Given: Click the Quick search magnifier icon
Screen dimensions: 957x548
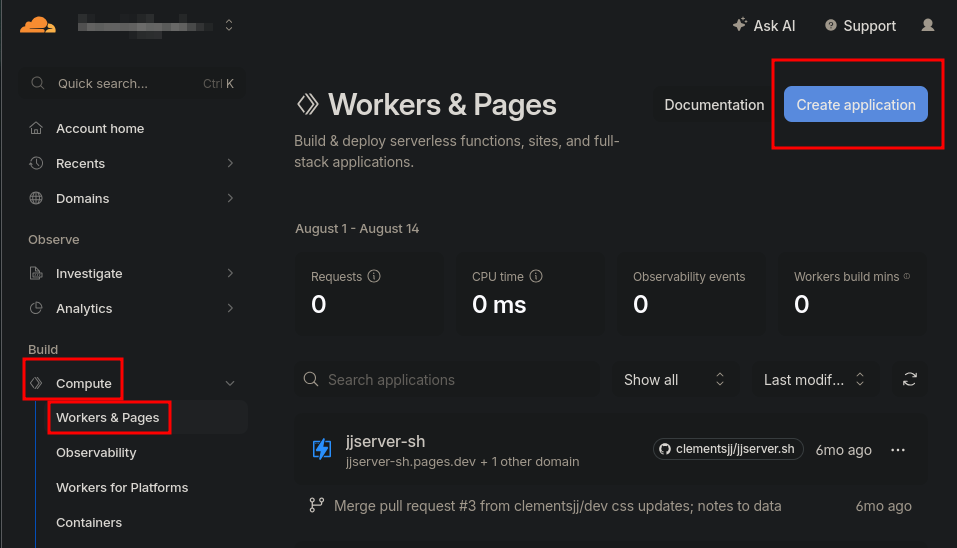Looking at the screenshot, I should point(38,83).
